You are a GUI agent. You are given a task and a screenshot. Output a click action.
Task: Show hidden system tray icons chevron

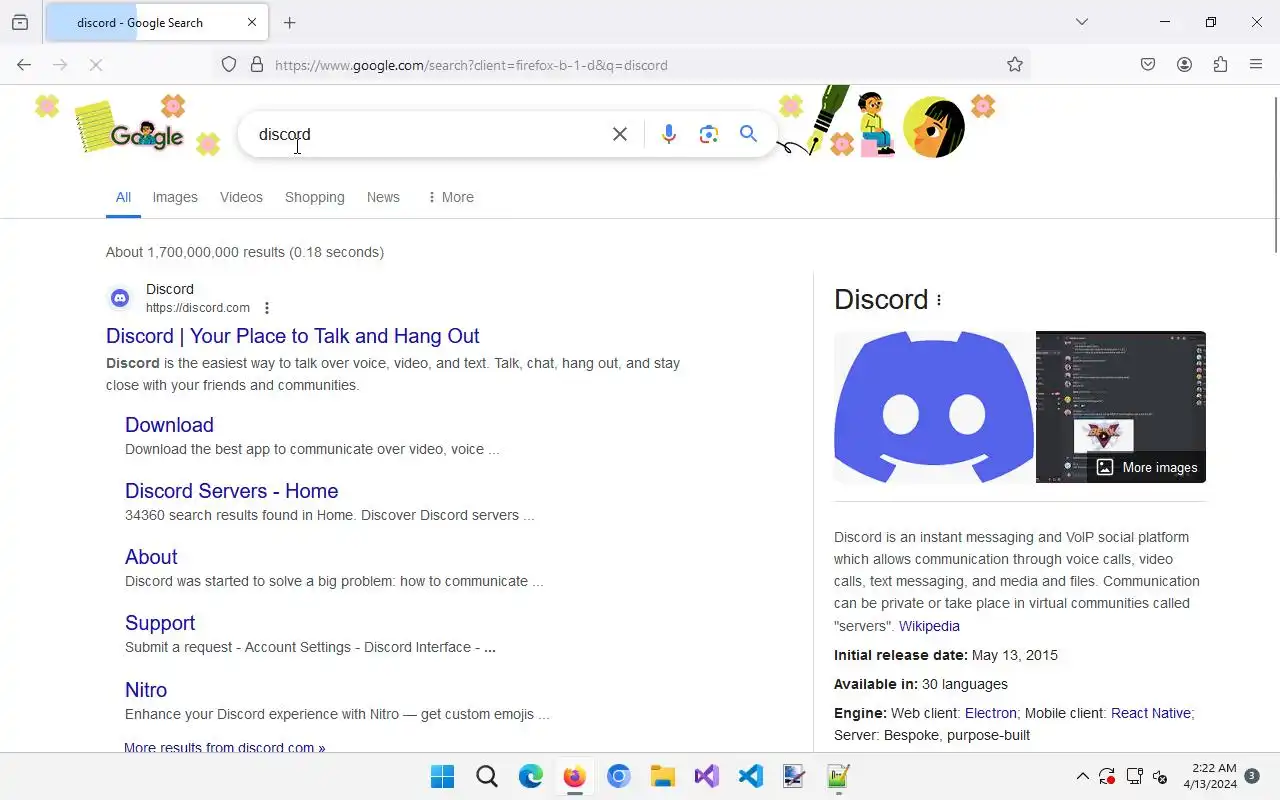tap(1082, 776)
